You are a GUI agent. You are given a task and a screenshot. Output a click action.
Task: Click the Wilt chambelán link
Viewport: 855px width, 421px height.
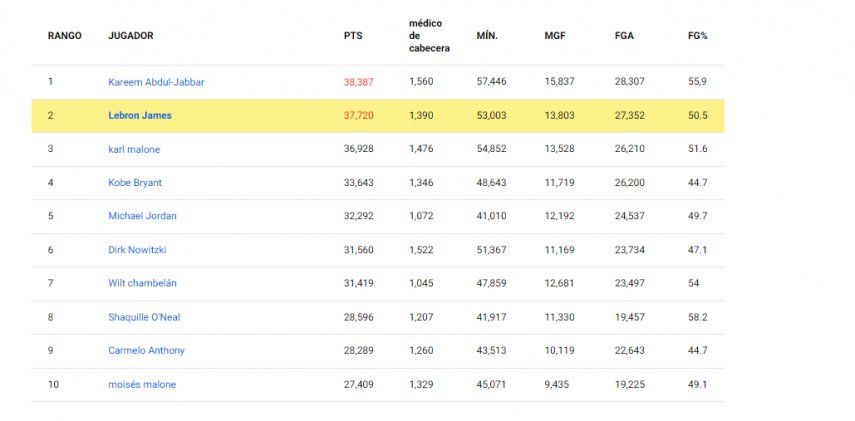[142, 283]
